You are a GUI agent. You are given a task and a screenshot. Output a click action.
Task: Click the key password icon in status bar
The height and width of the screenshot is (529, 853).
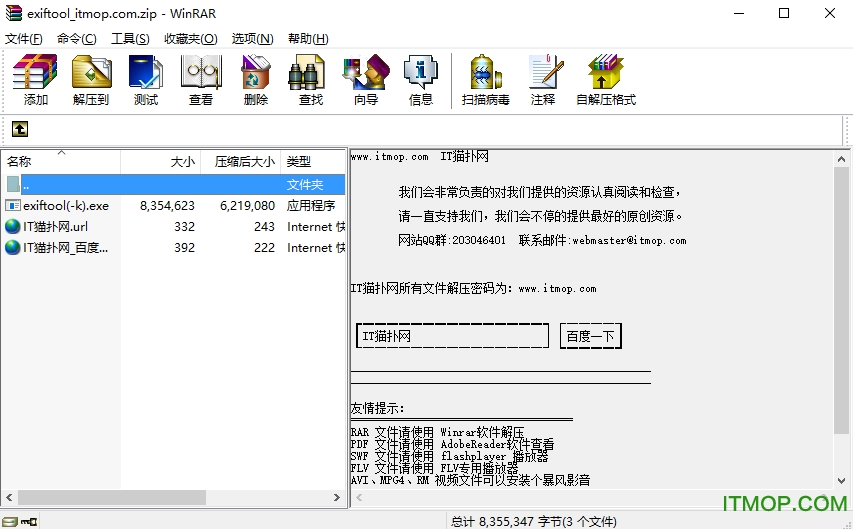(x=29, y=522)
